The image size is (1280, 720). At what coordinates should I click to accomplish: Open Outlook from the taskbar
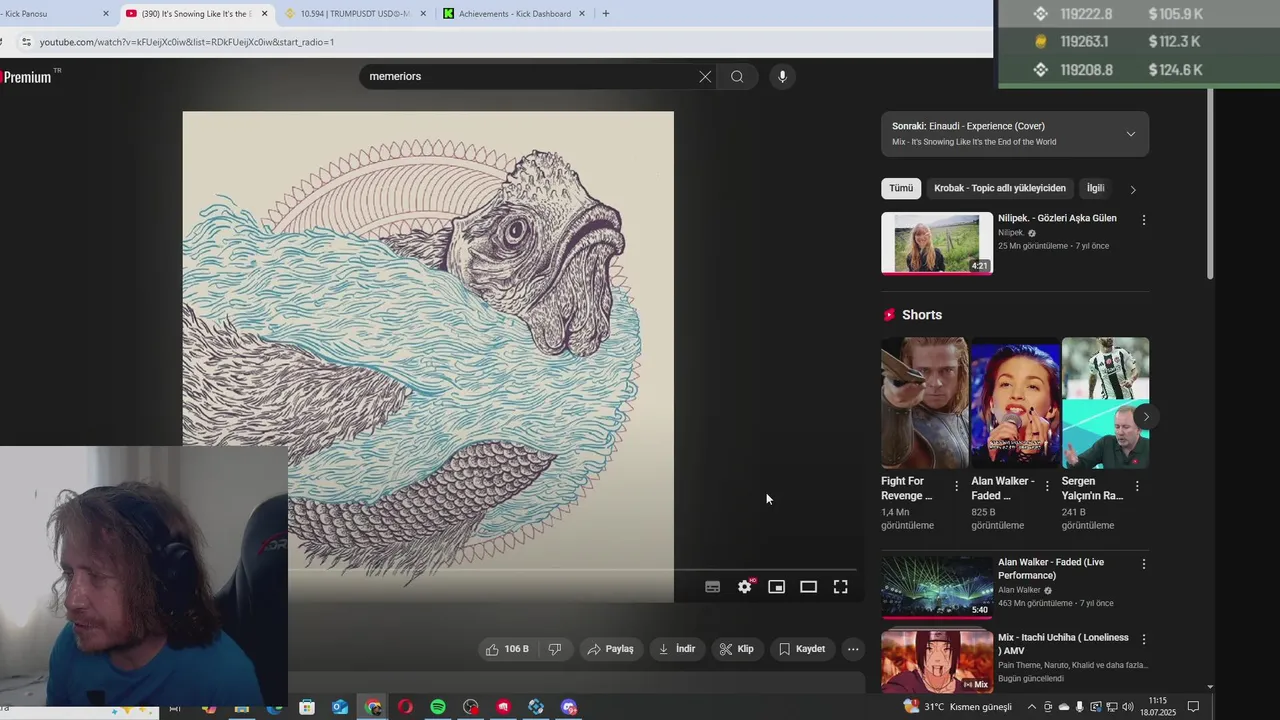click(x=340, y=707)
